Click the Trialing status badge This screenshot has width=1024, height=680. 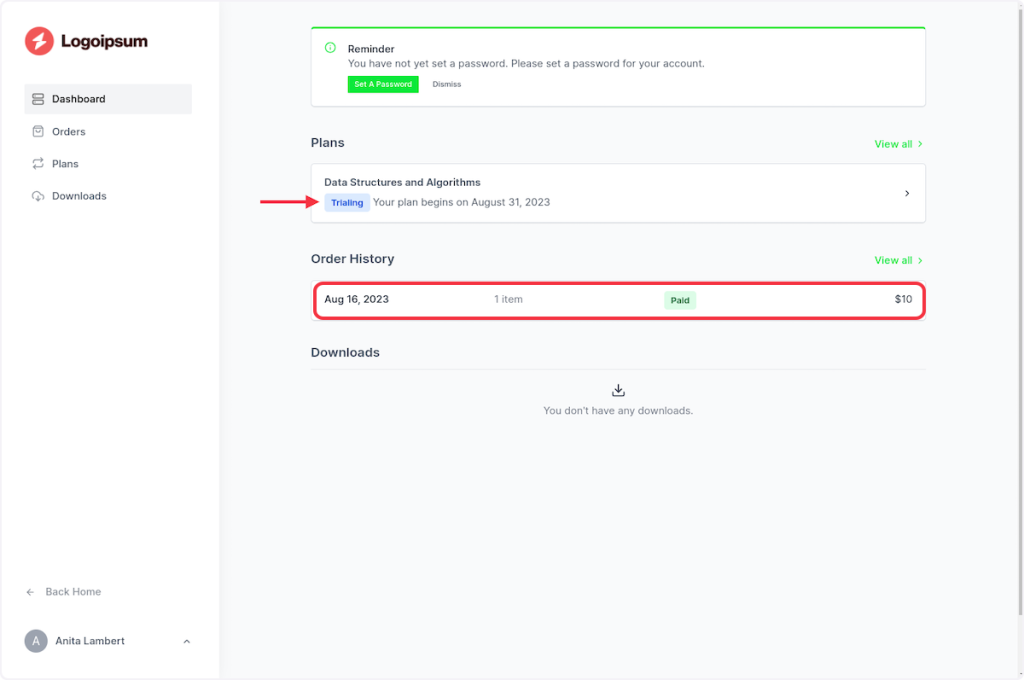347,202
